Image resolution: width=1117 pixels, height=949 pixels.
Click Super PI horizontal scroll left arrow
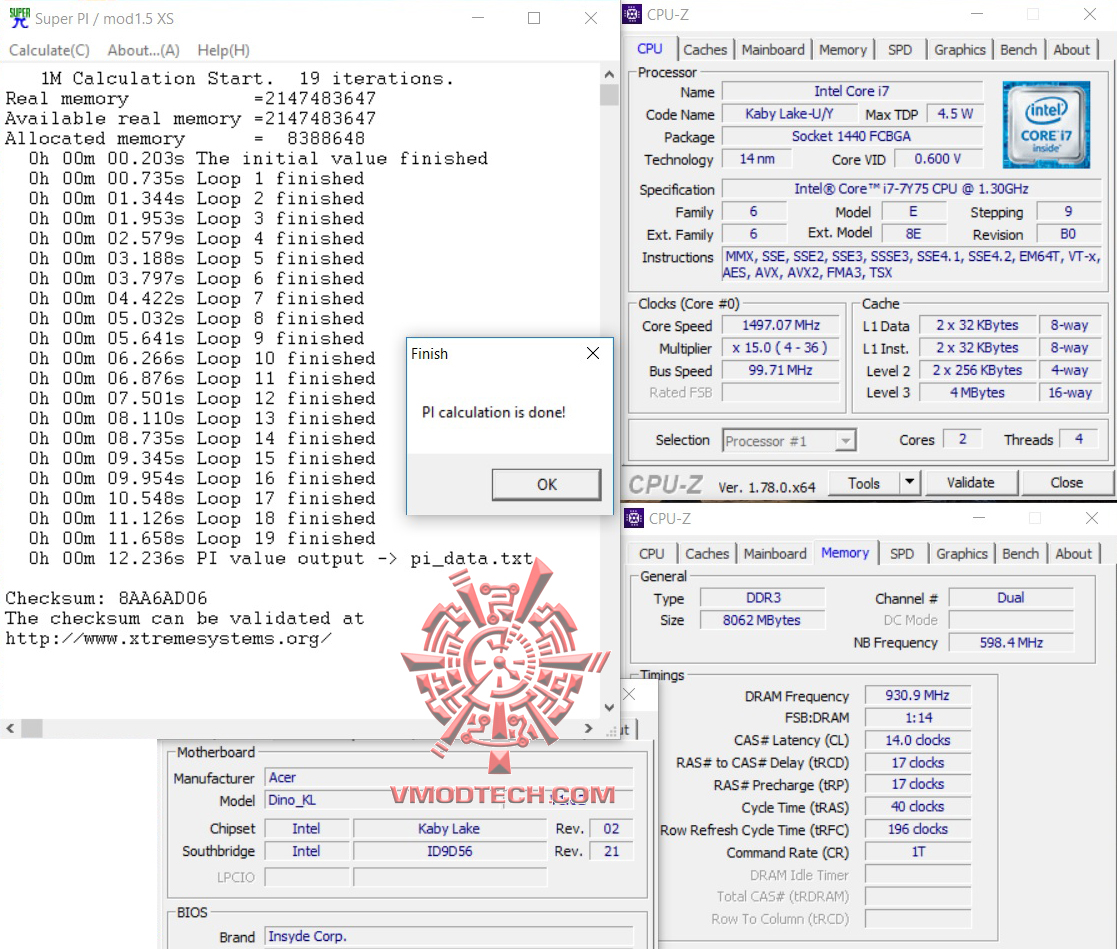(x=10, y=728)
